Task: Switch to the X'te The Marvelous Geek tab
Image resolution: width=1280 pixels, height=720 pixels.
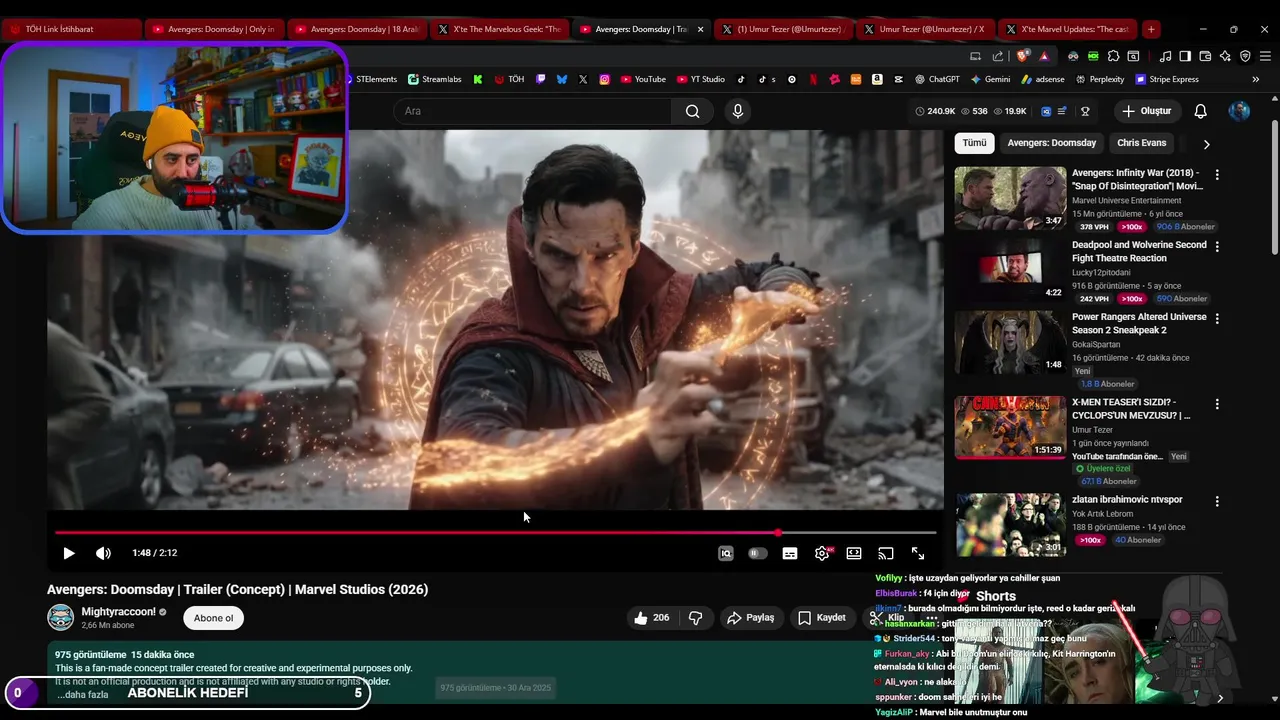Action: 500,29
